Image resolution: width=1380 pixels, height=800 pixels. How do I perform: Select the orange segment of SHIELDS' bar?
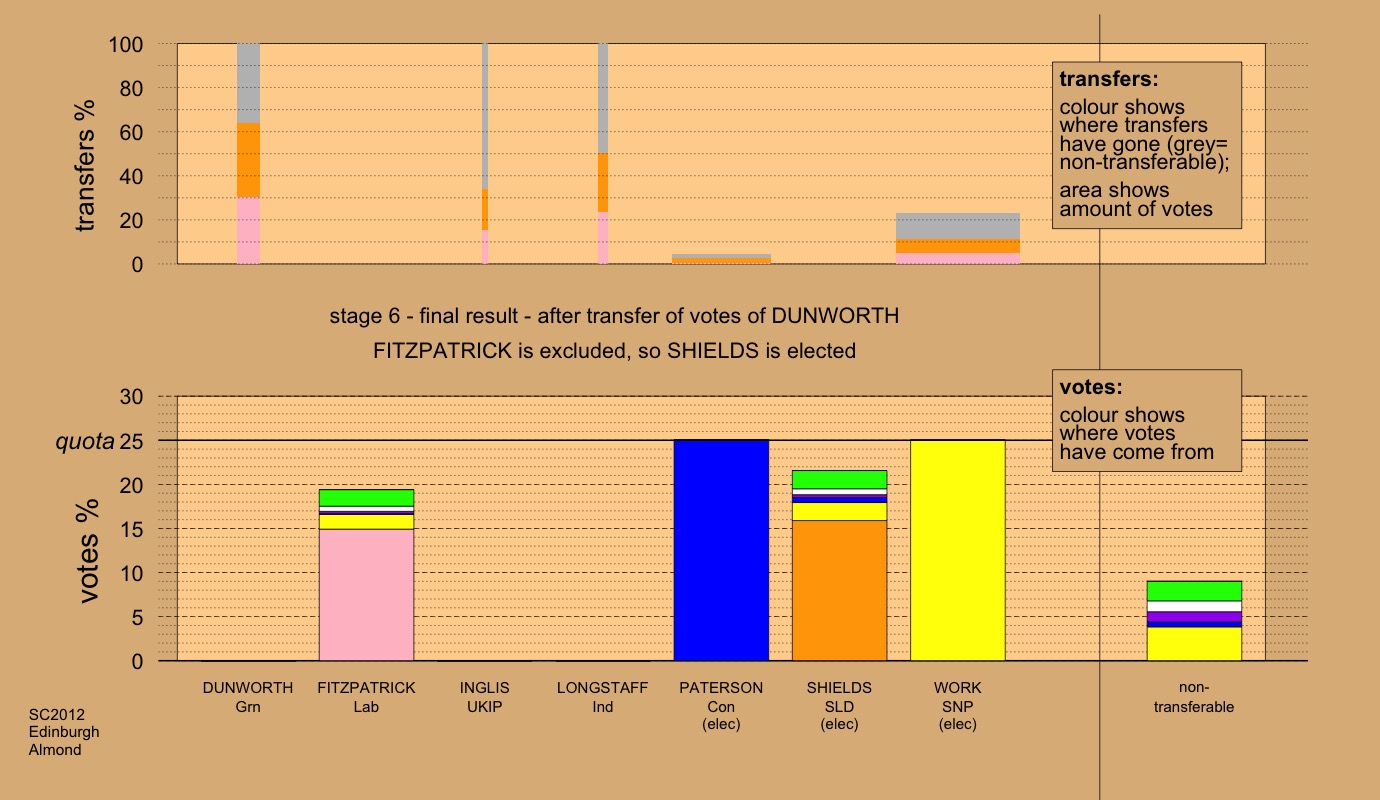point(839,590)
